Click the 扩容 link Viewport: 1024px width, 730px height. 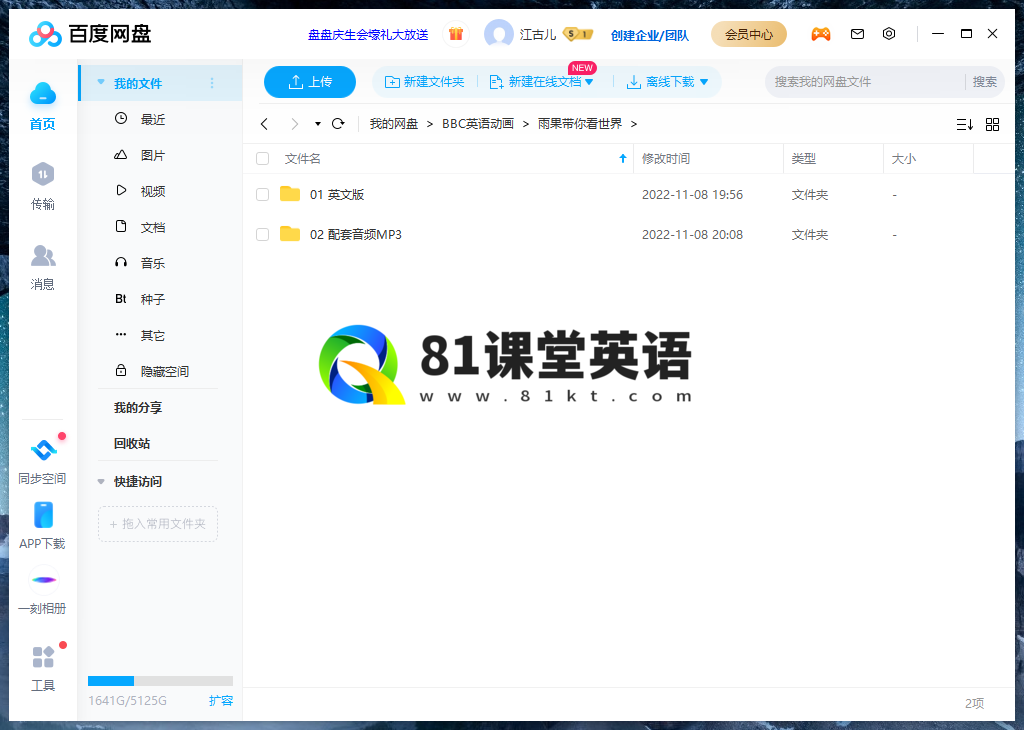click(221, 701)
